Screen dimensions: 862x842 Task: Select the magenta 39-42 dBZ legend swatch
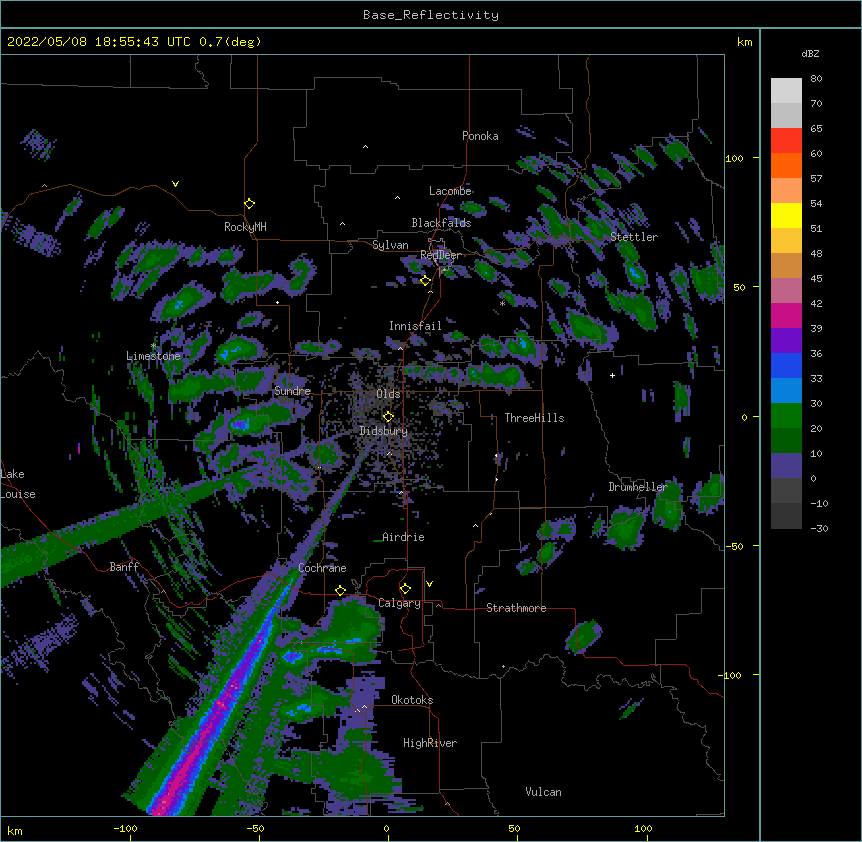tap(786, 315)
